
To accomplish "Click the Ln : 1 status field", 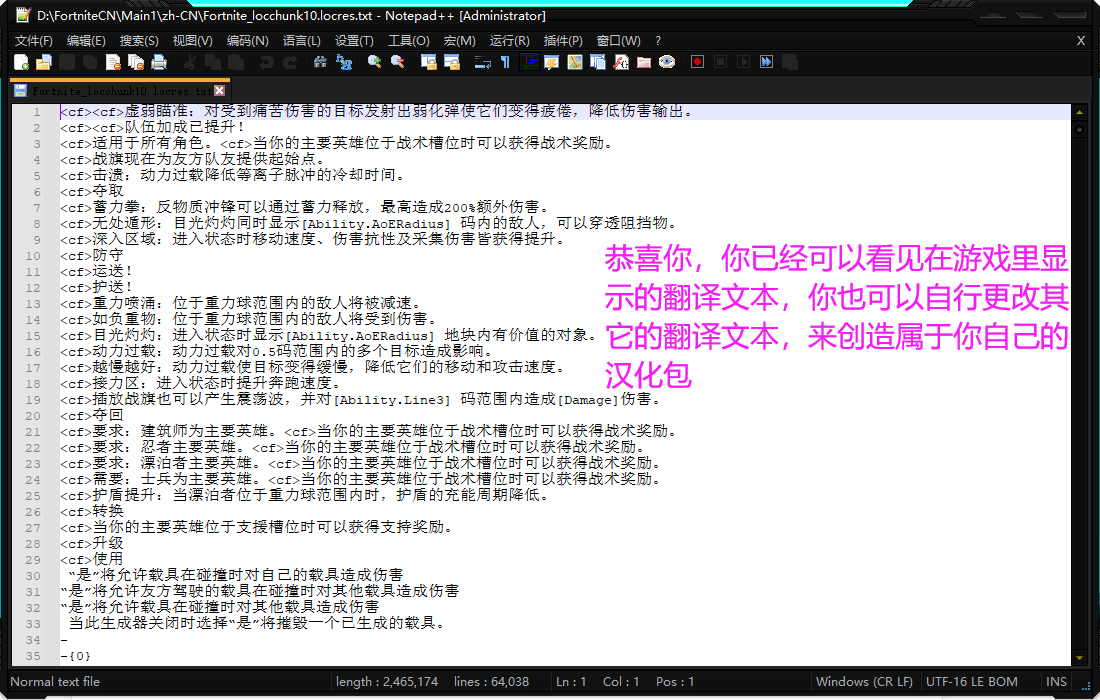I will pos(571,682).
